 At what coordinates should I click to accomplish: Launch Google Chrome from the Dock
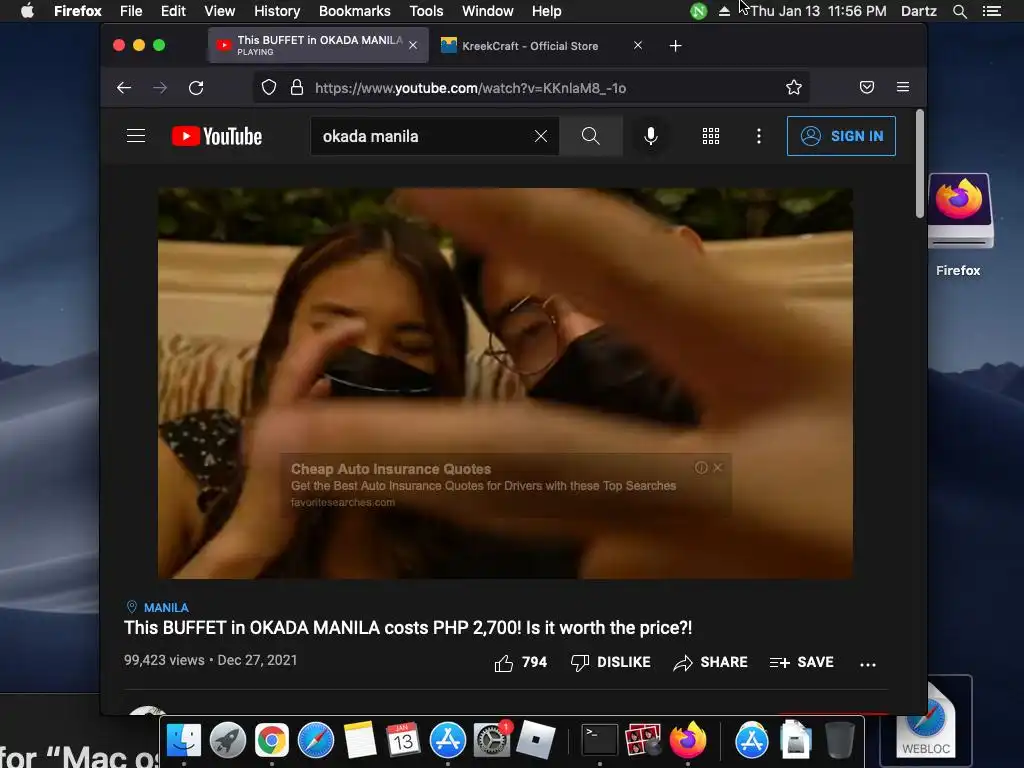click(x=272, y=740)
